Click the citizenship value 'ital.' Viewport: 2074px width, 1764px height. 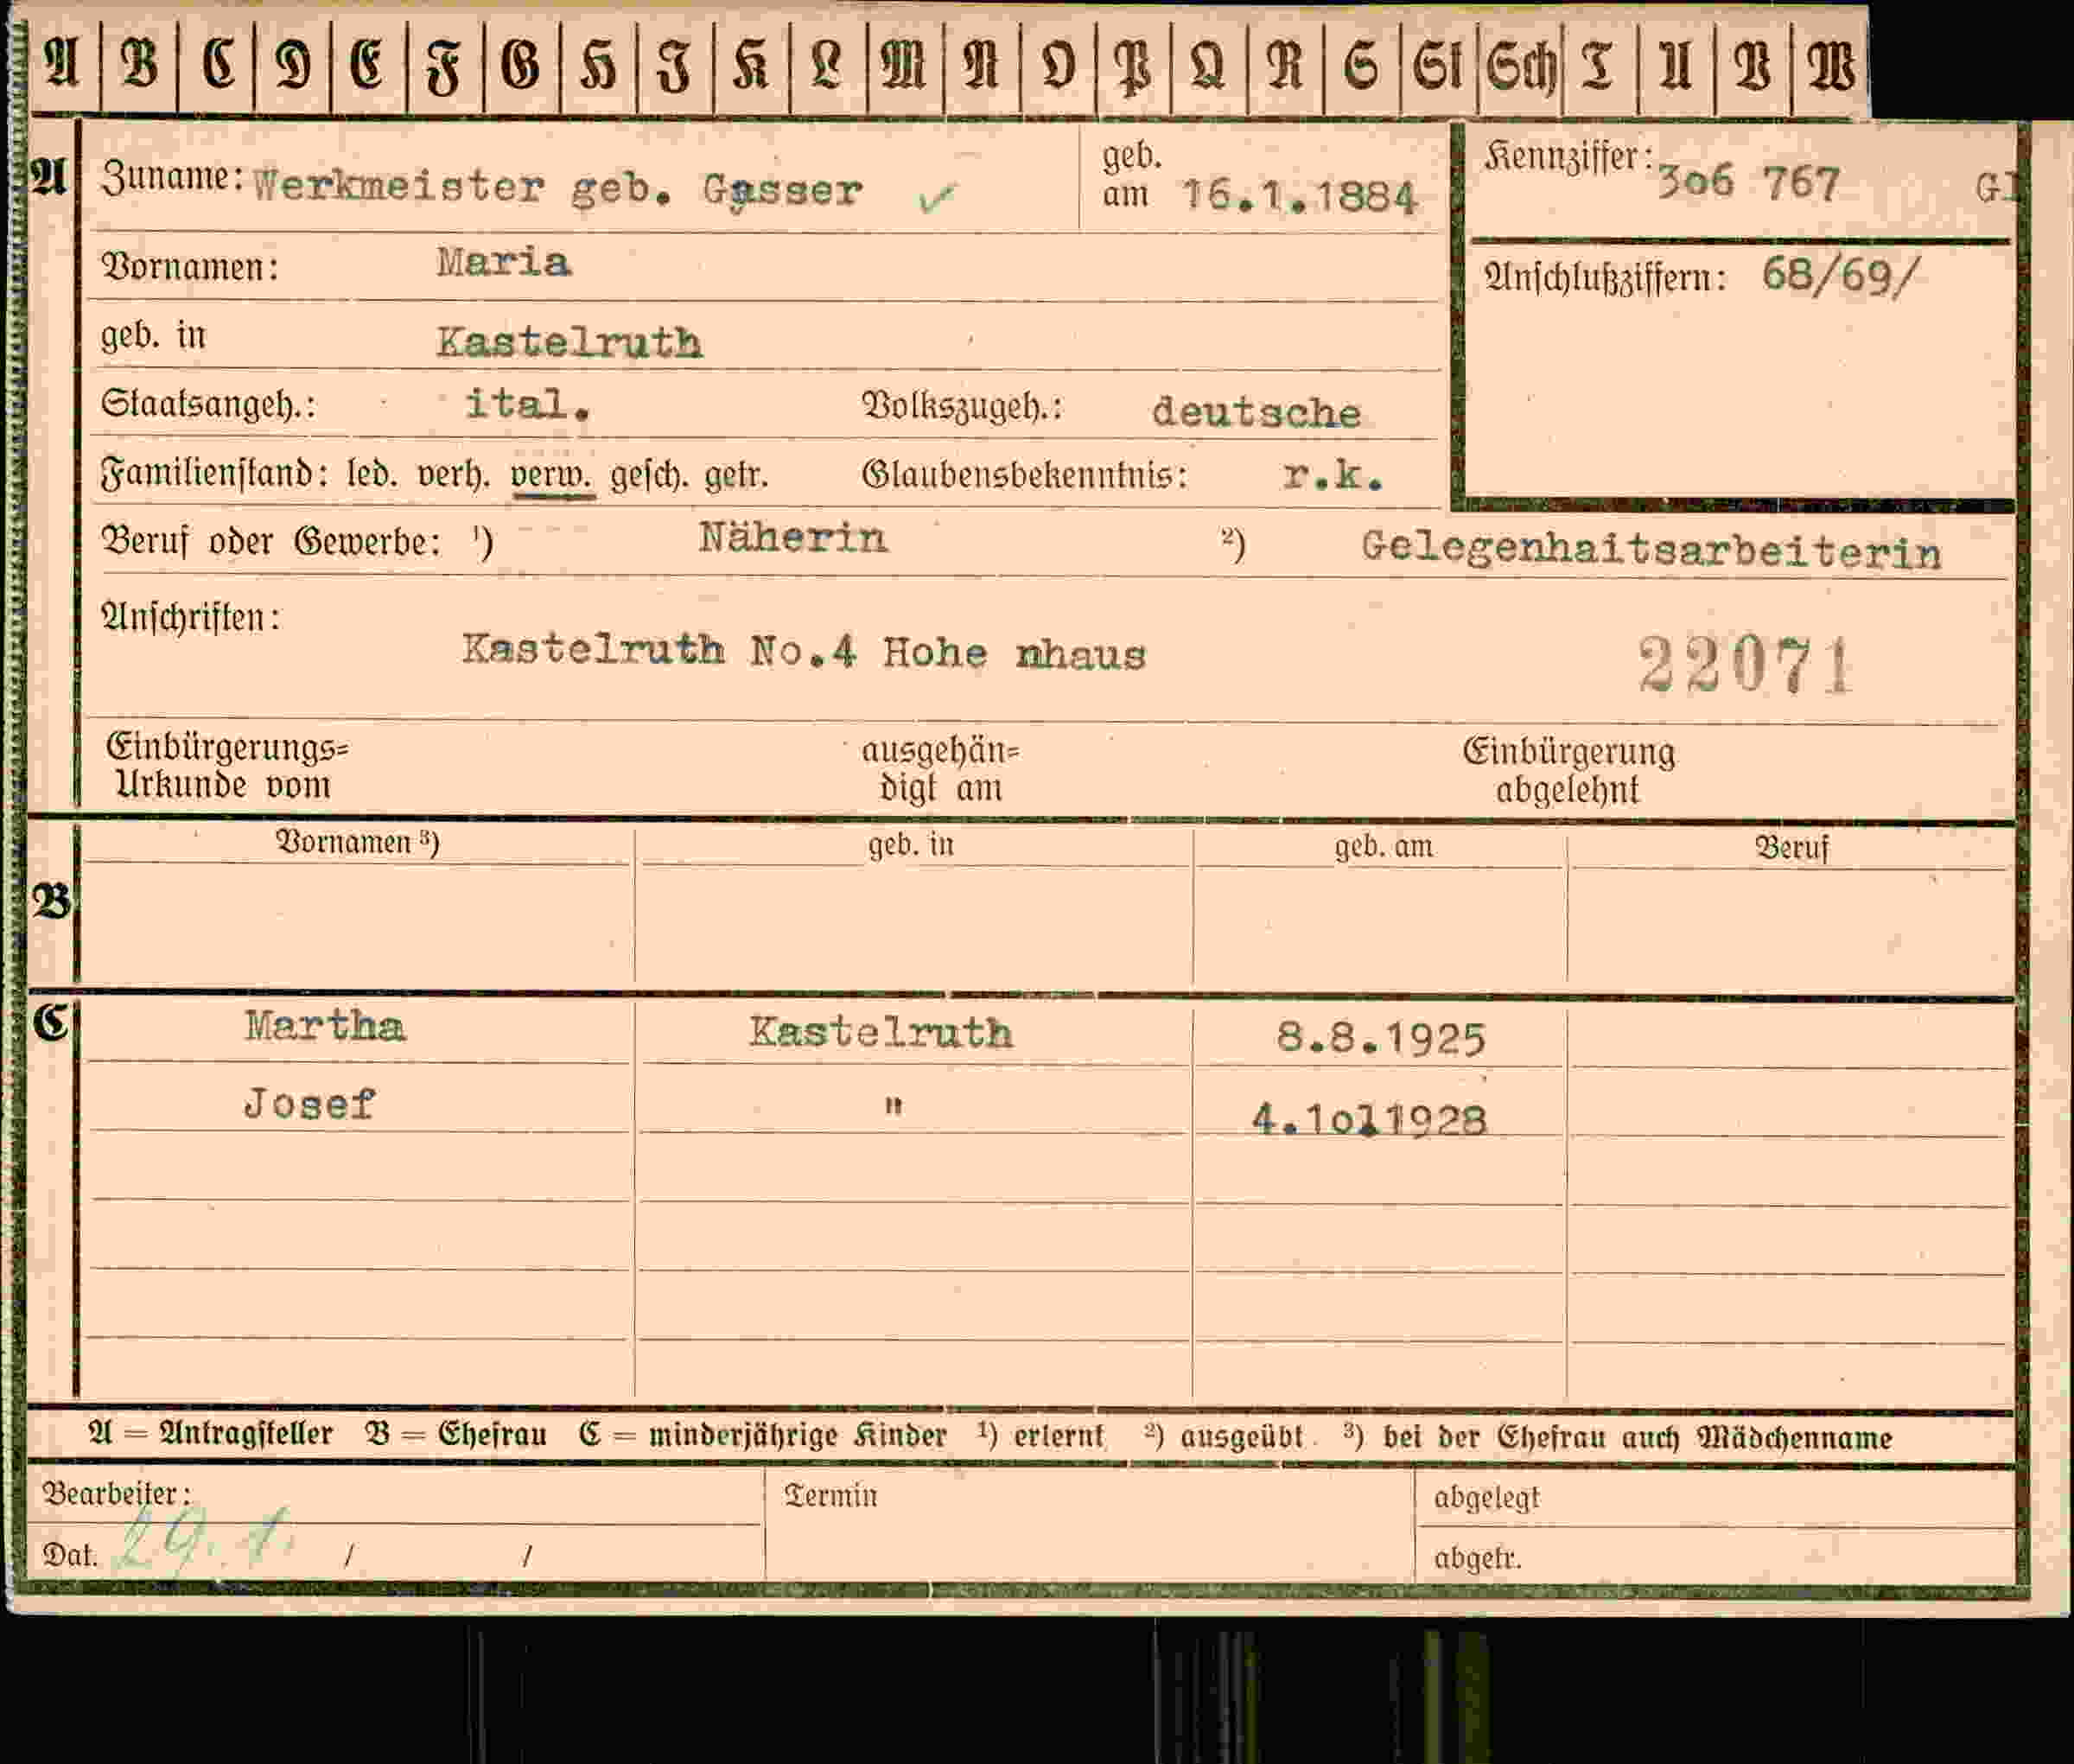tap(527, 404)
